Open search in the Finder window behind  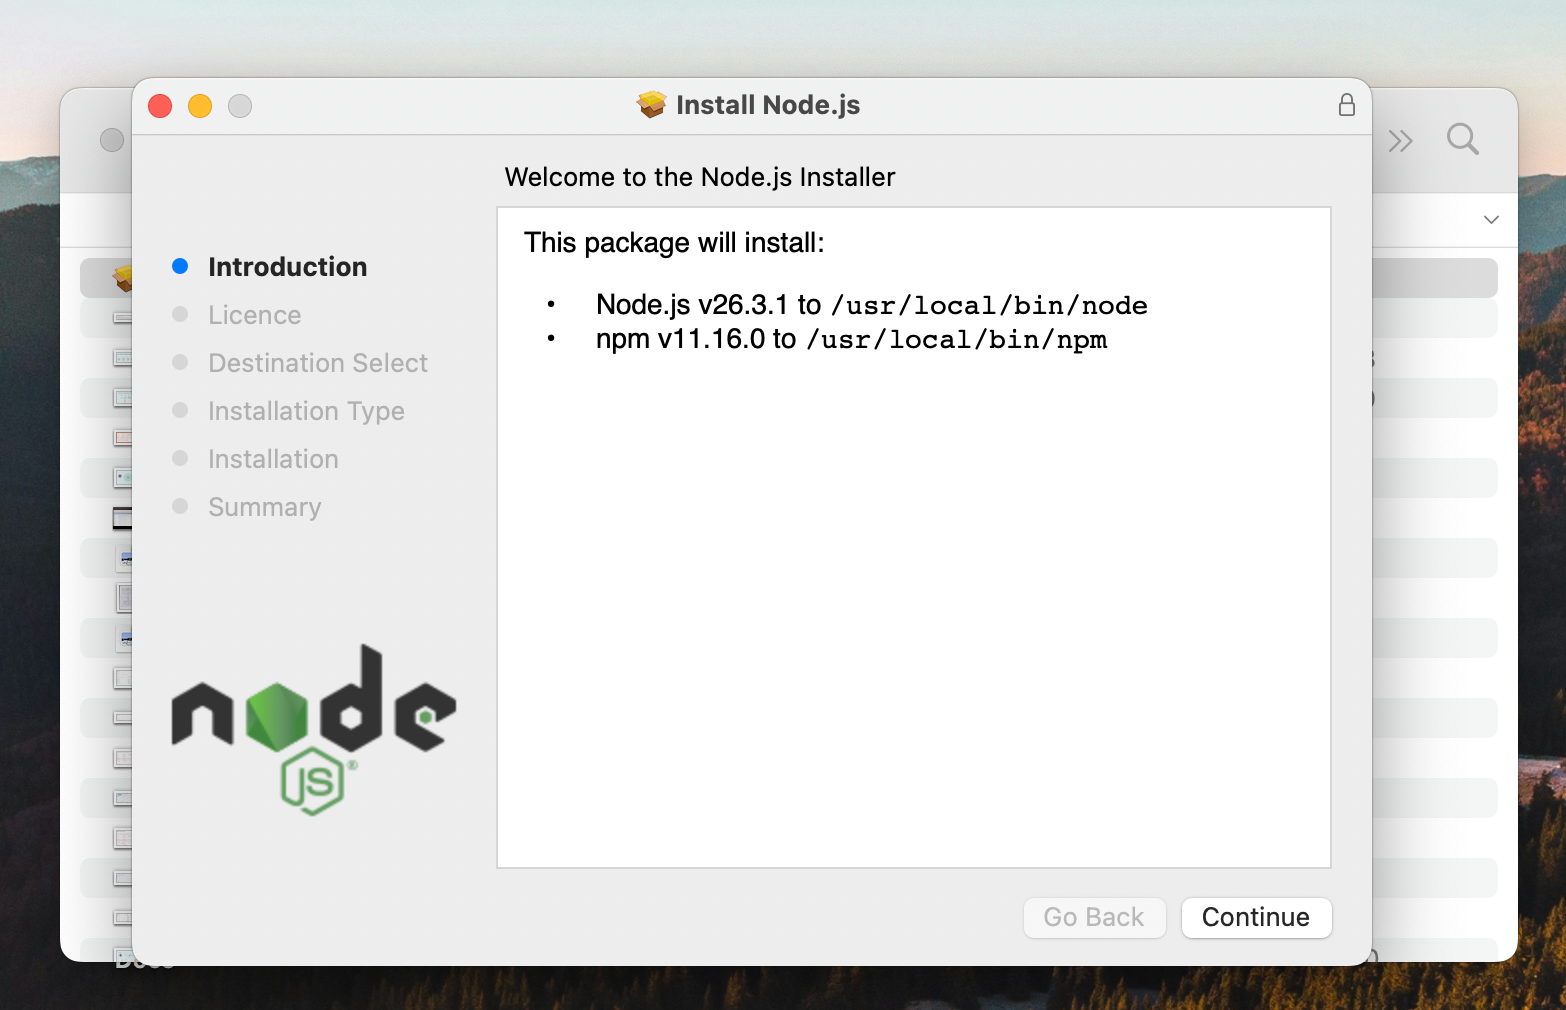[x=1462, y=139]
